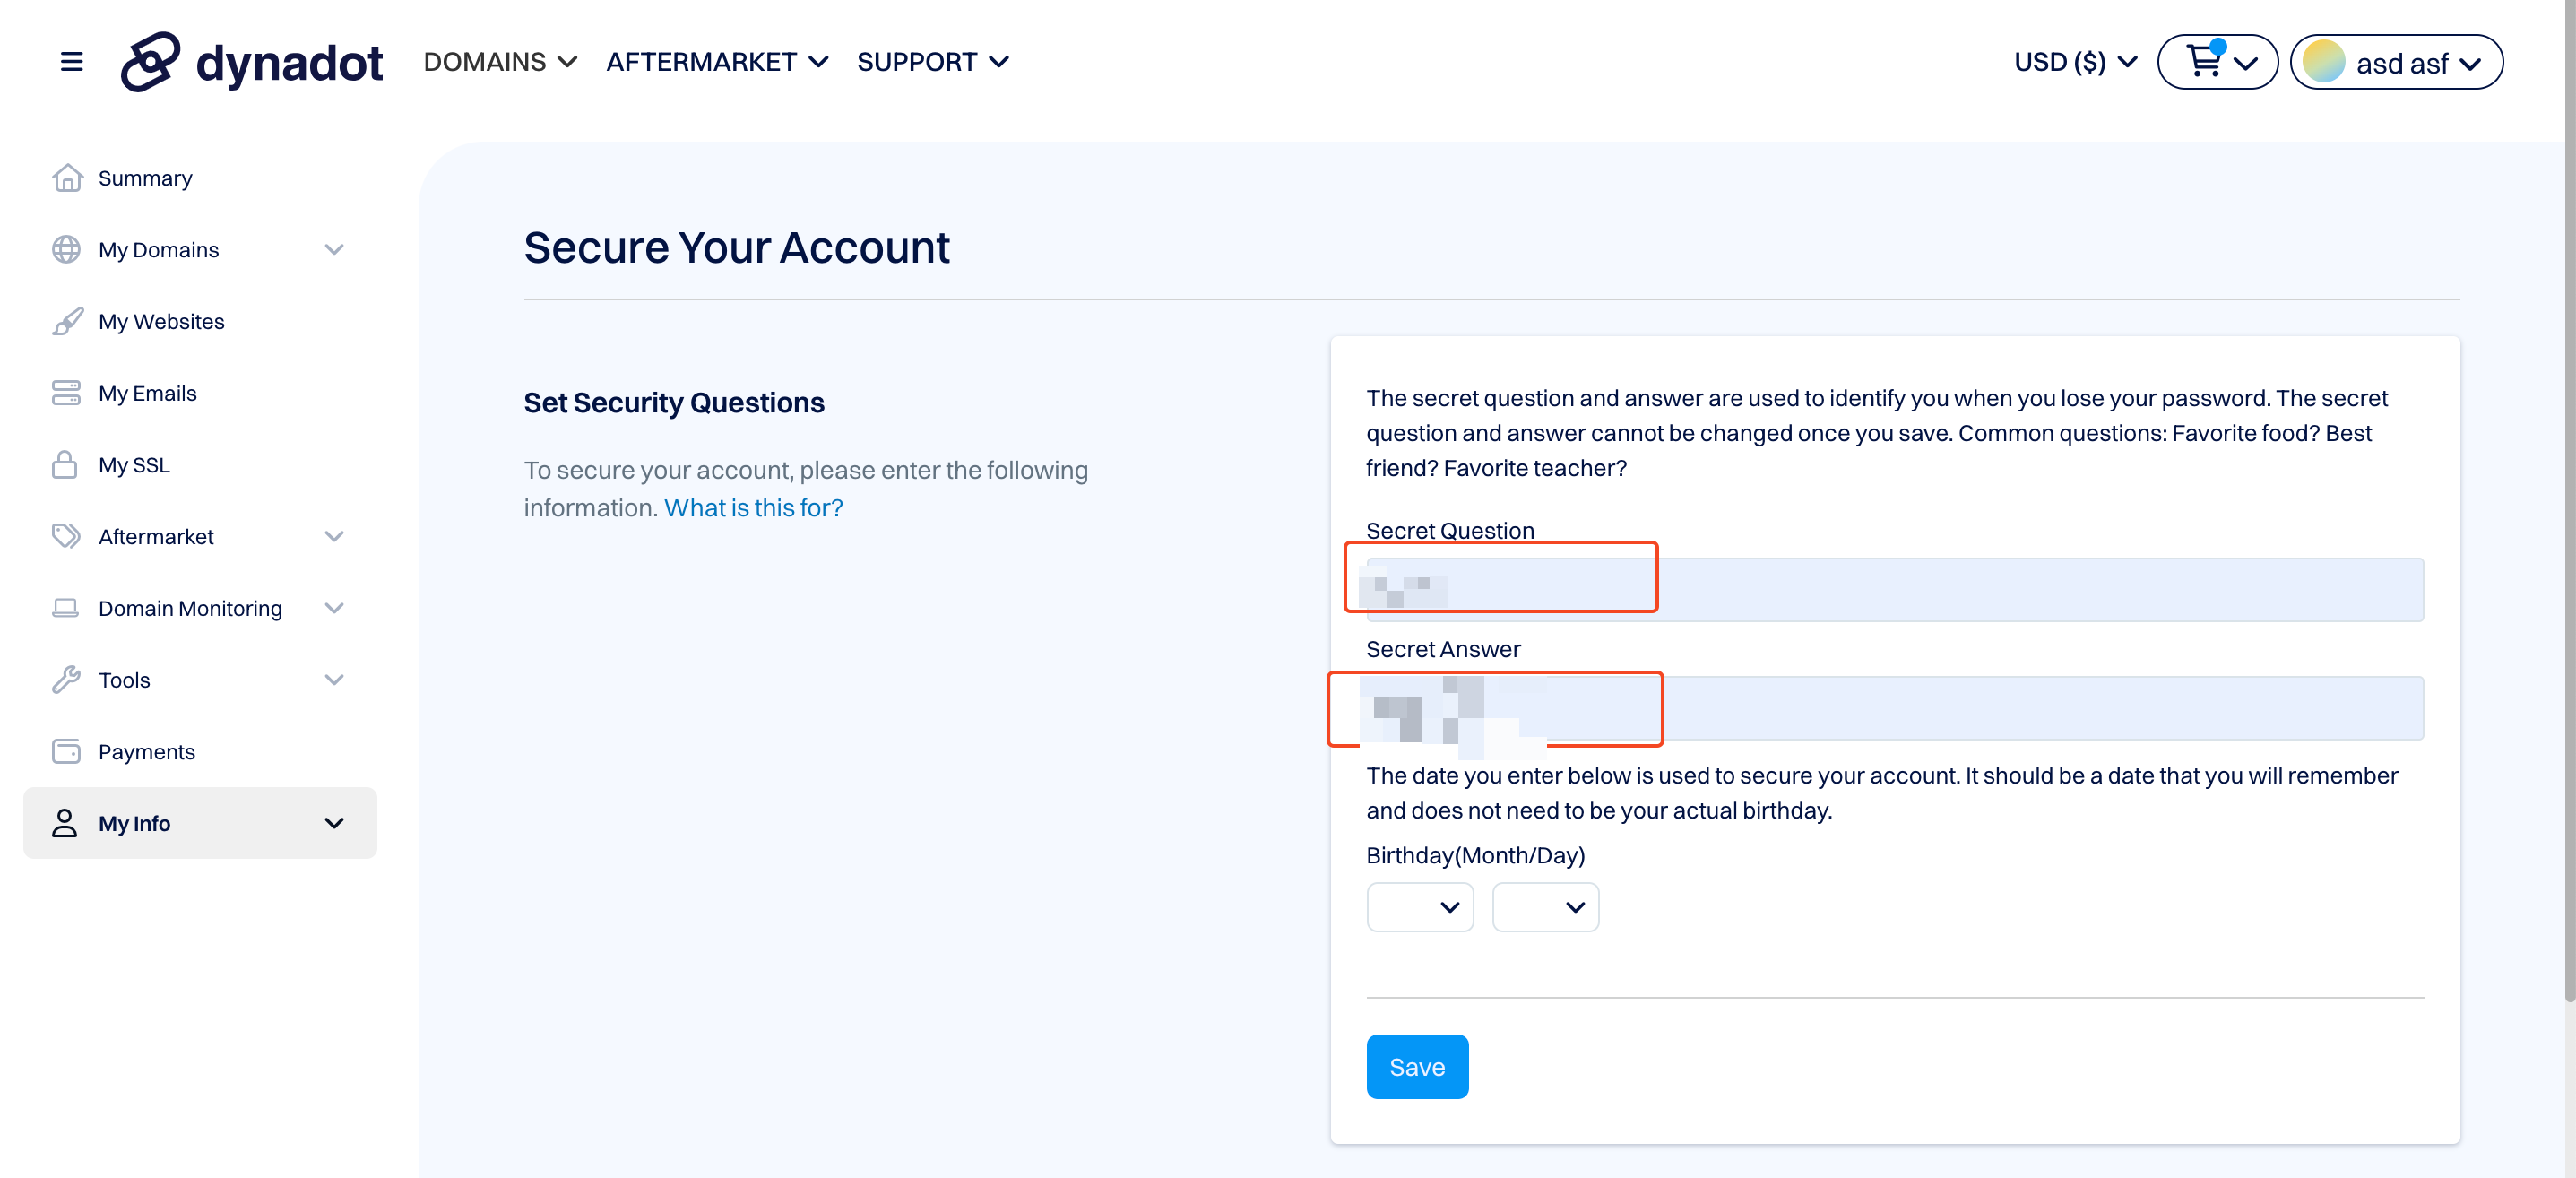Click the Dynadot logo

coord(251,62)
